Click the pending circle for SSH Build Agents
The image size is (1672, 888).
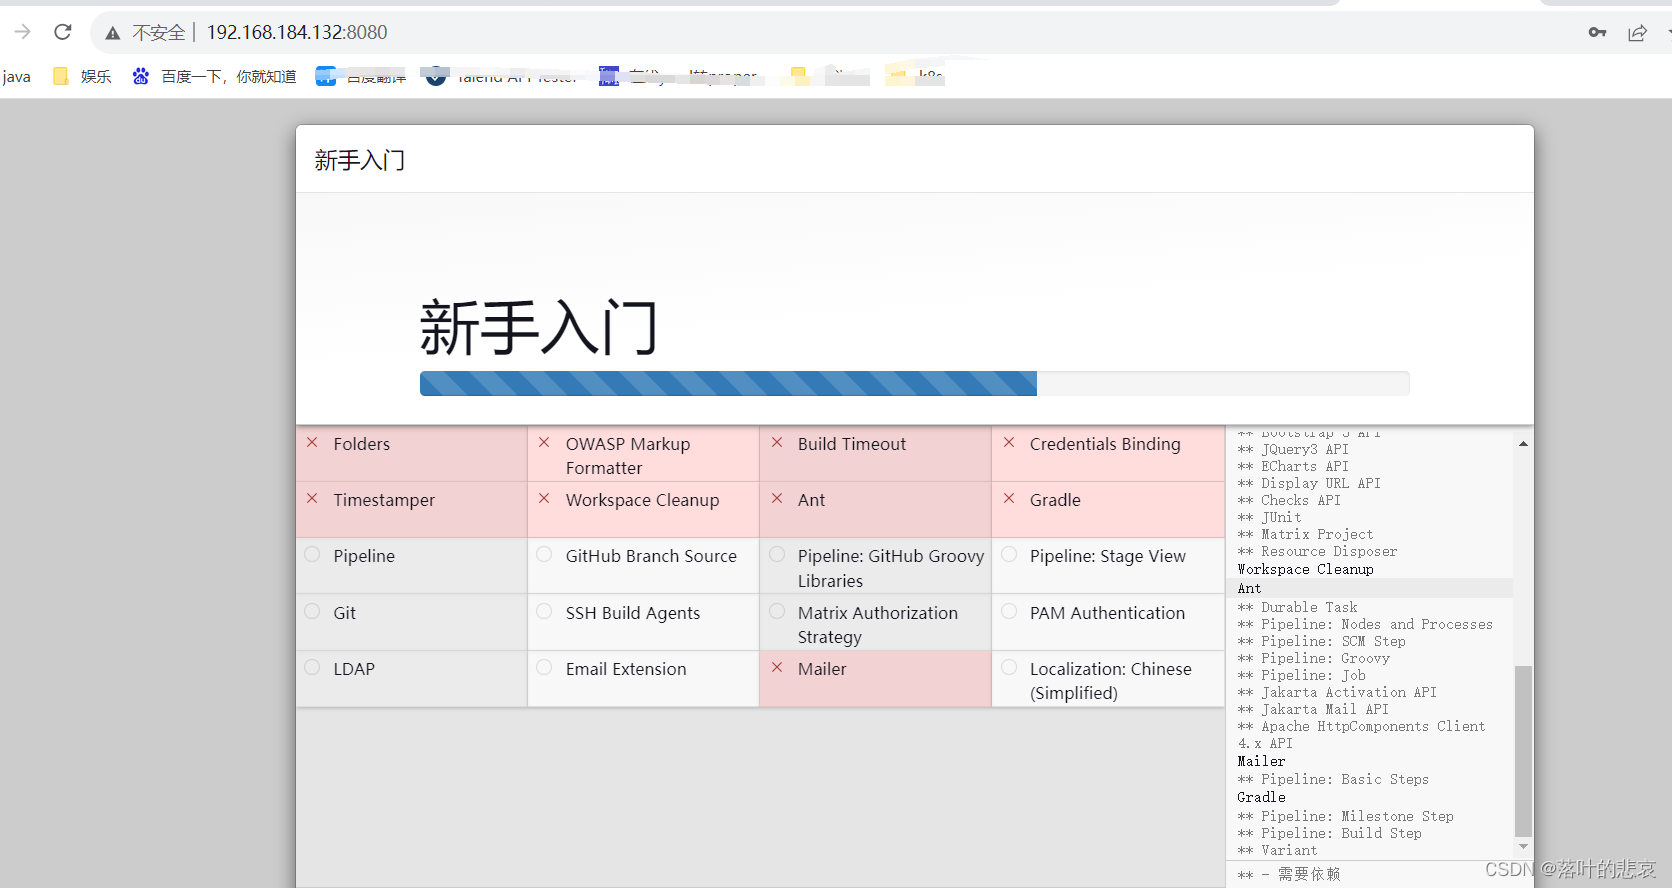544,611
